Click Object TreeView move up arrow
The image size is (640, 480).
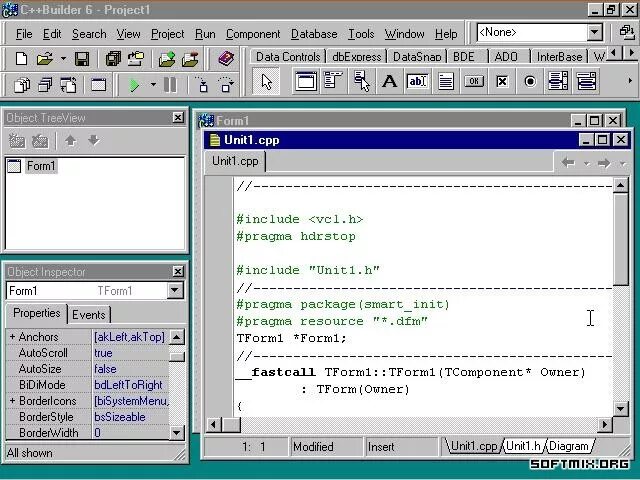pos(70,141)
